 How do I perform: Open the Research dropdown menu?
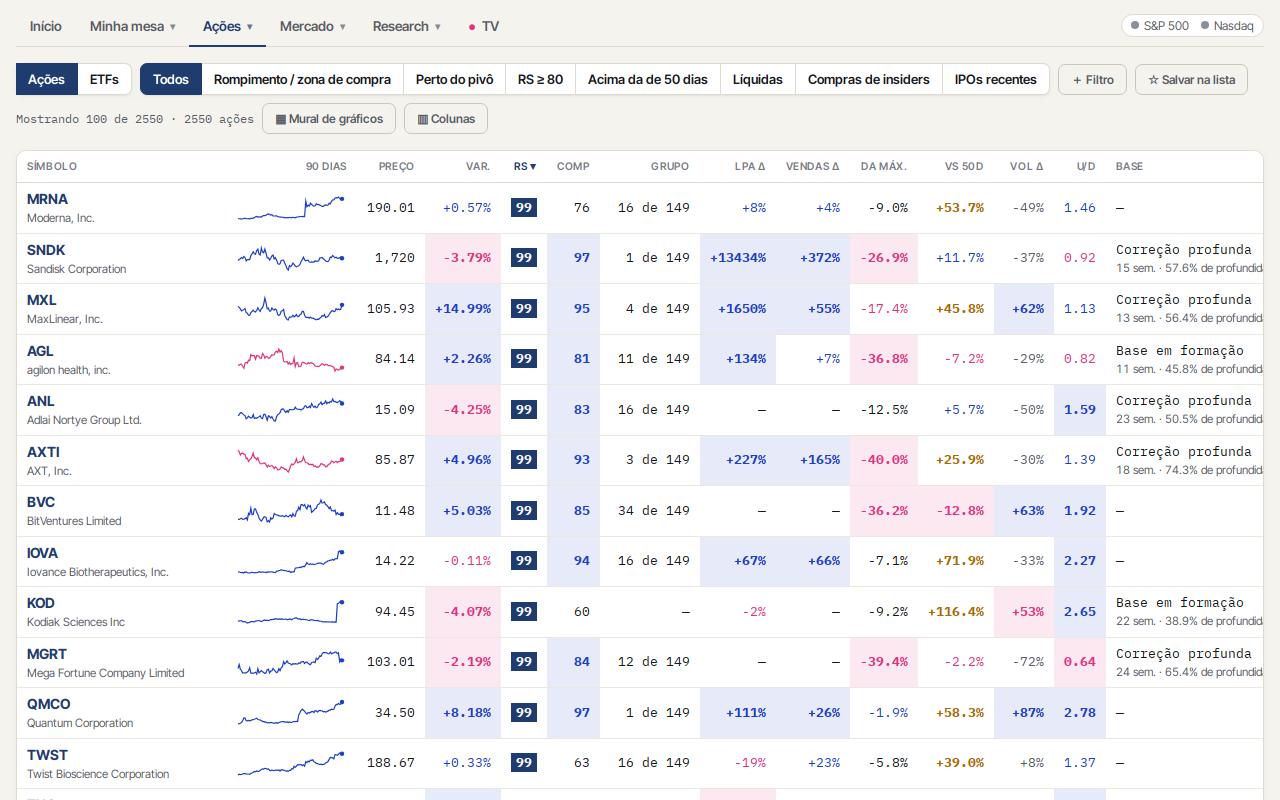tap(406, 26)
